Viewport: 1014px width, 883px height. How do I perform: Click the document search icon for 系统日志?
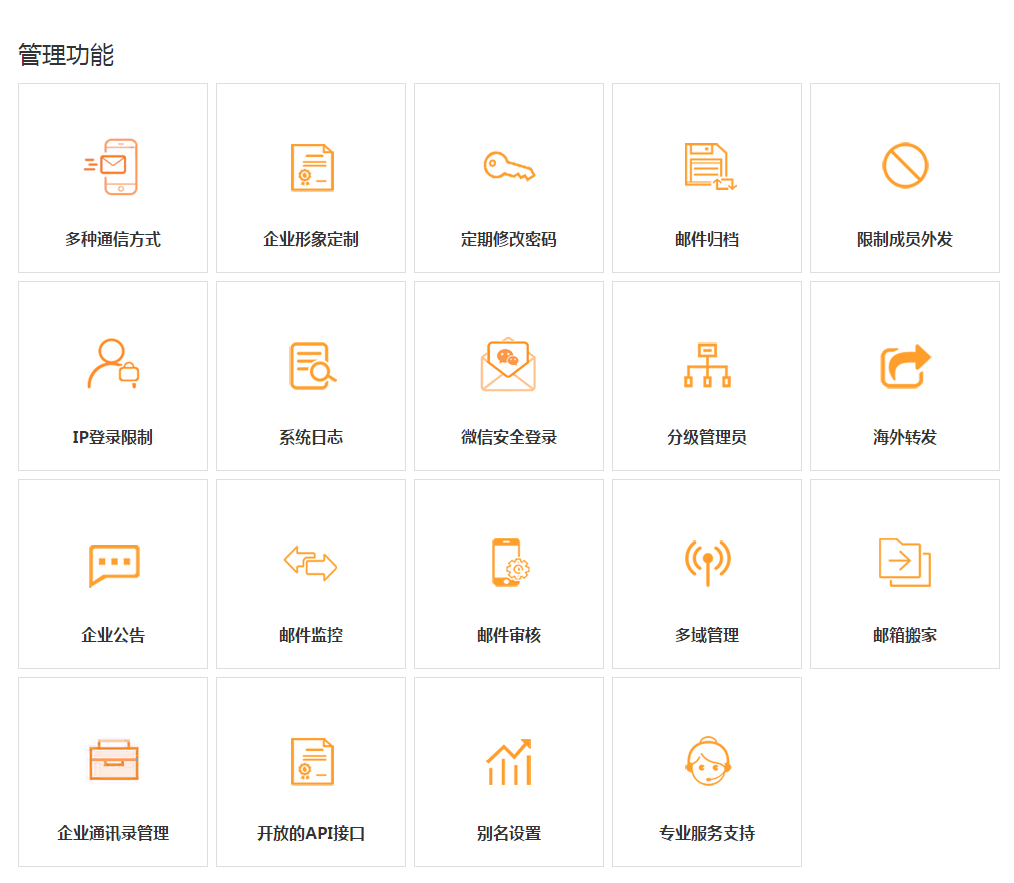[x=311, y=365]
